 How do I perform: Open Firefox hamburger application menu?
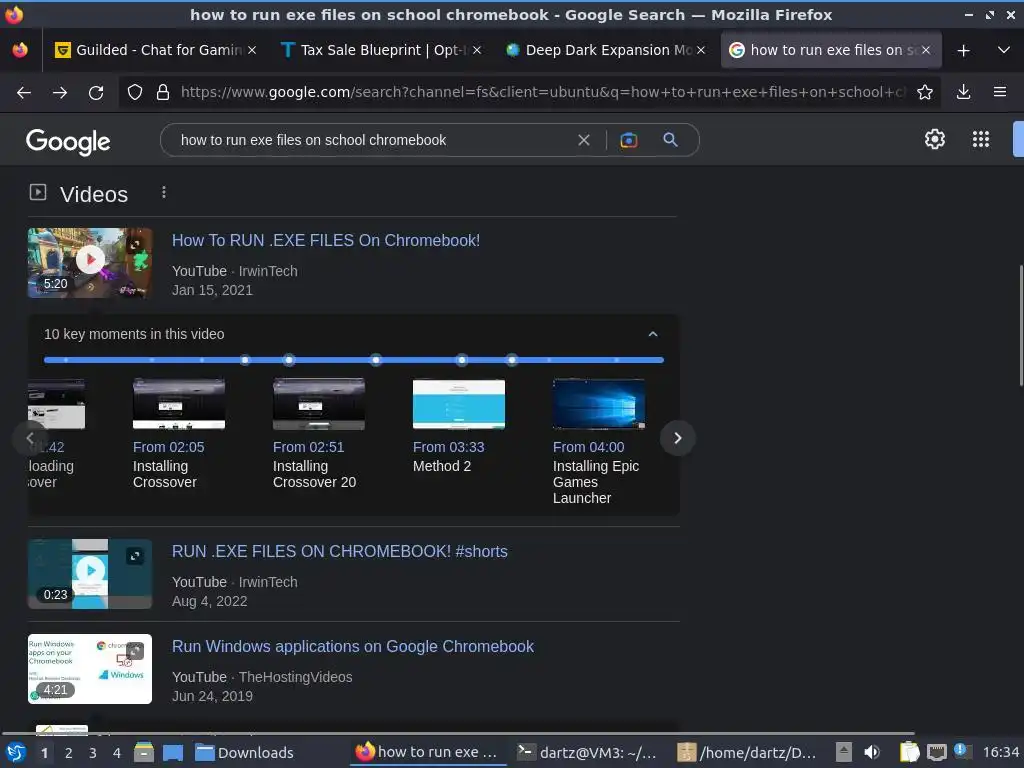coord(1000,93)
